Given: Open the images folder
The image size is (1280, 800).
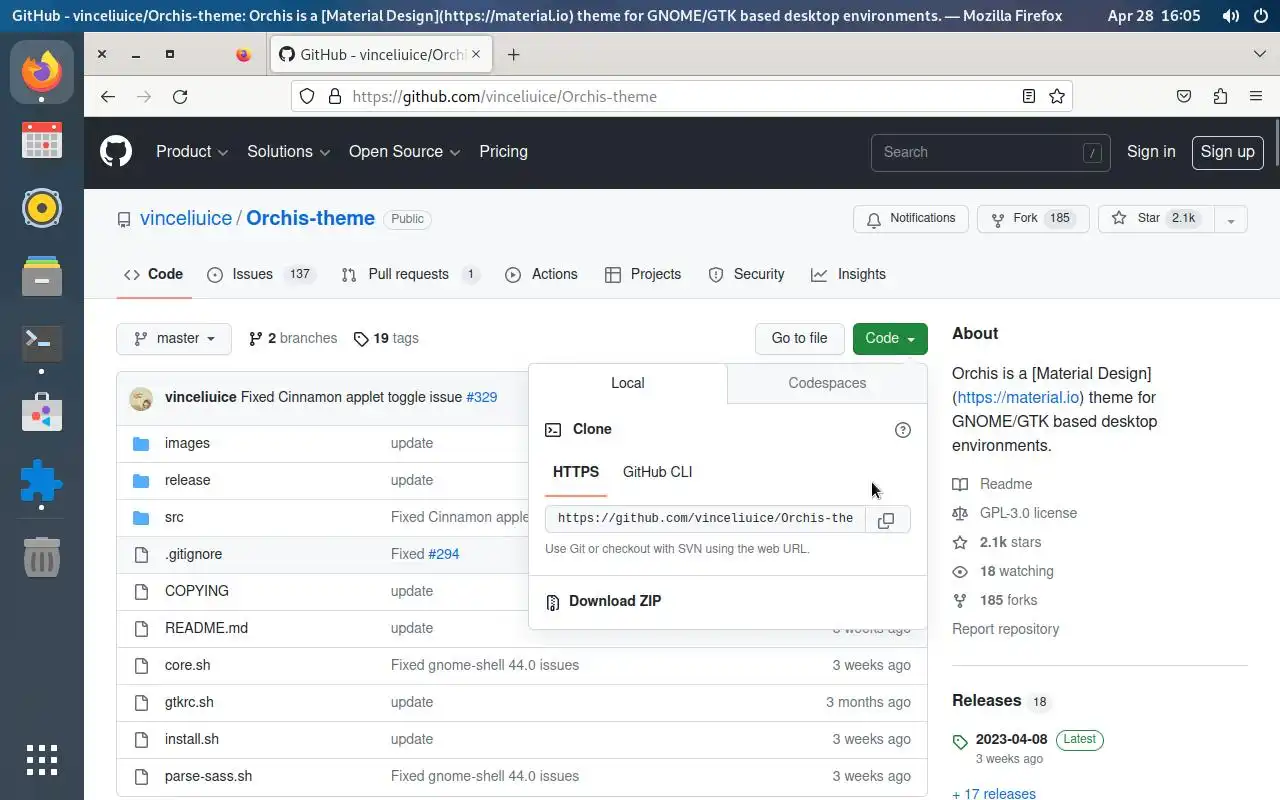Looking at the screenshot, I should [187, 443].
